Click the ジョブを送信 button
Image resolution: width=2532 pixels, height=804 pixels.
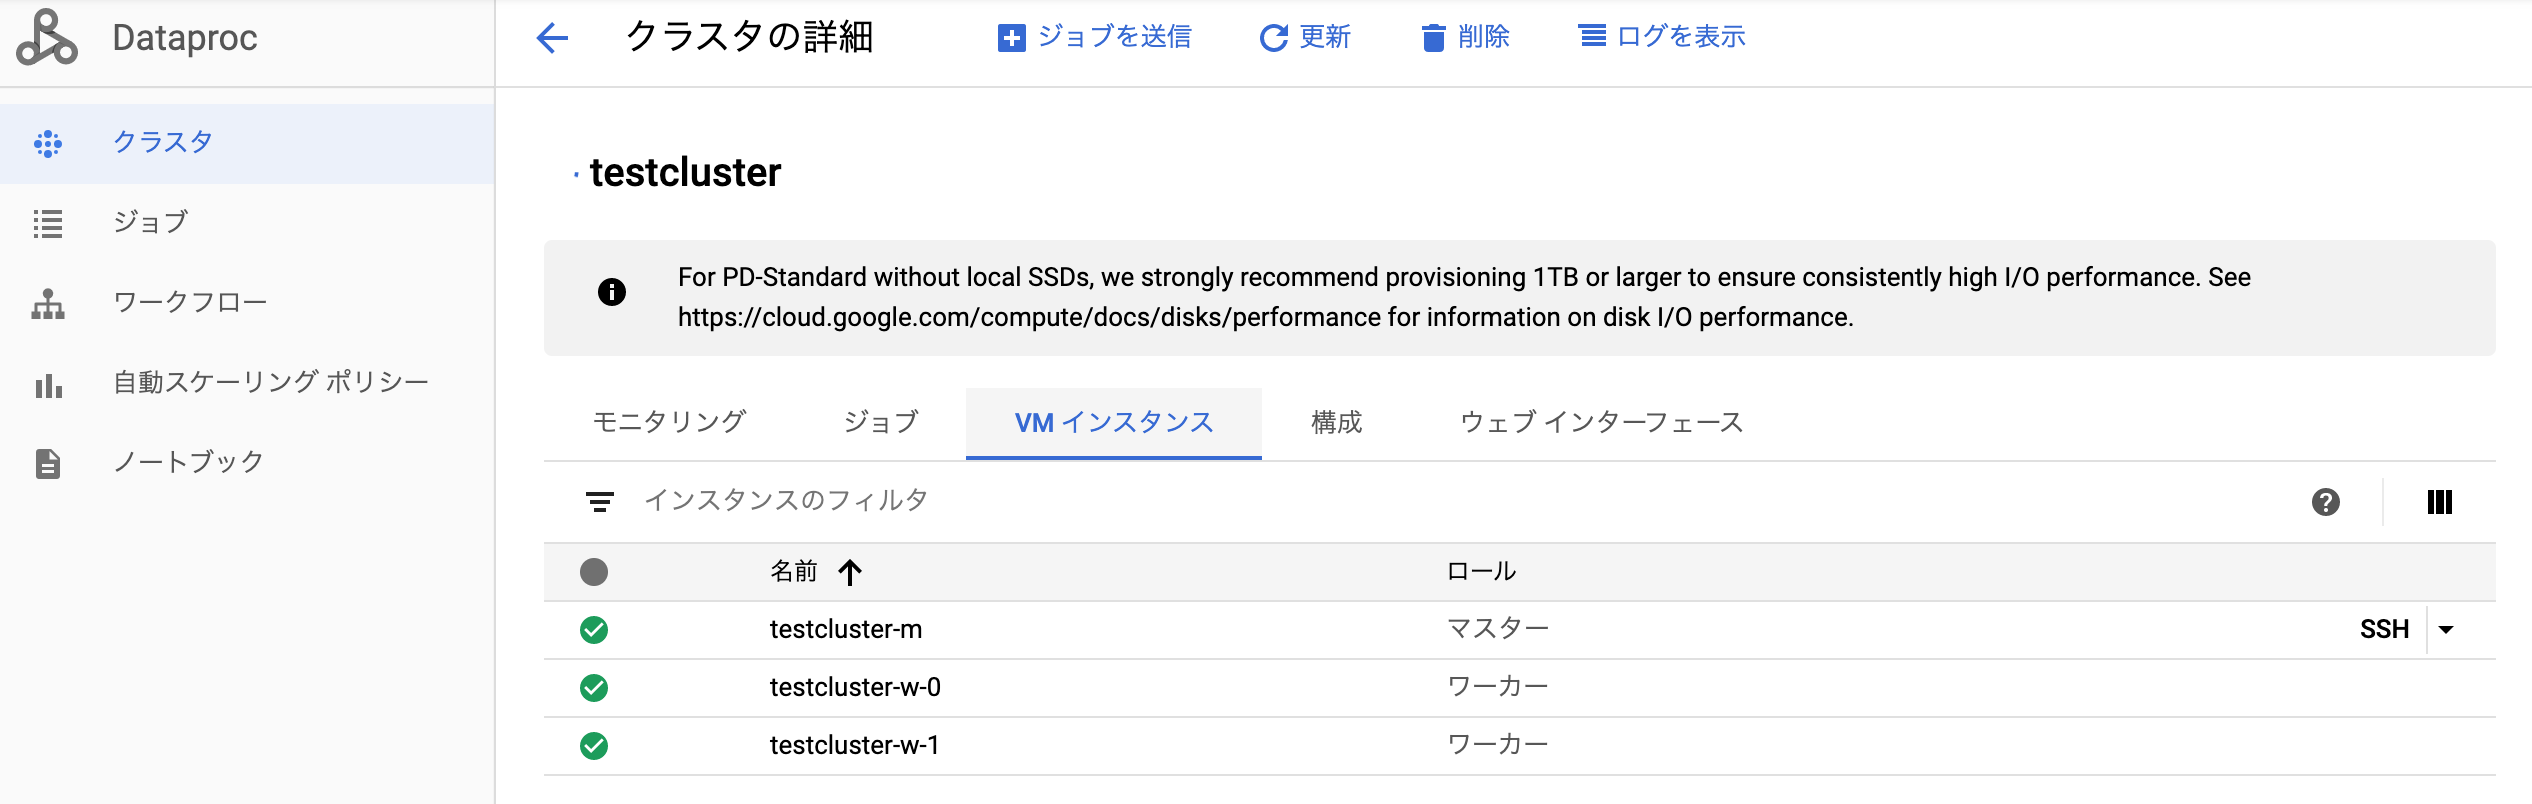tap(1095, 38)
